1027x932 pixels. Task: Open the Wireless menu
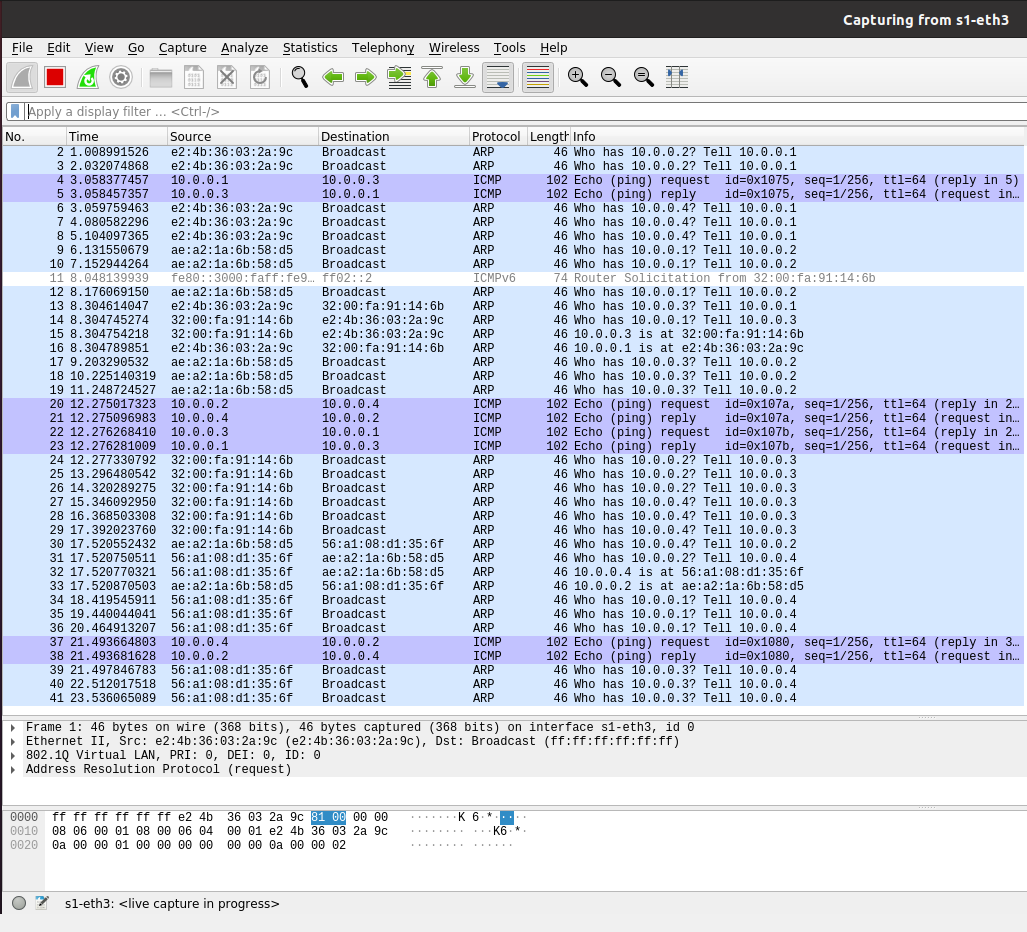[454, 48]
